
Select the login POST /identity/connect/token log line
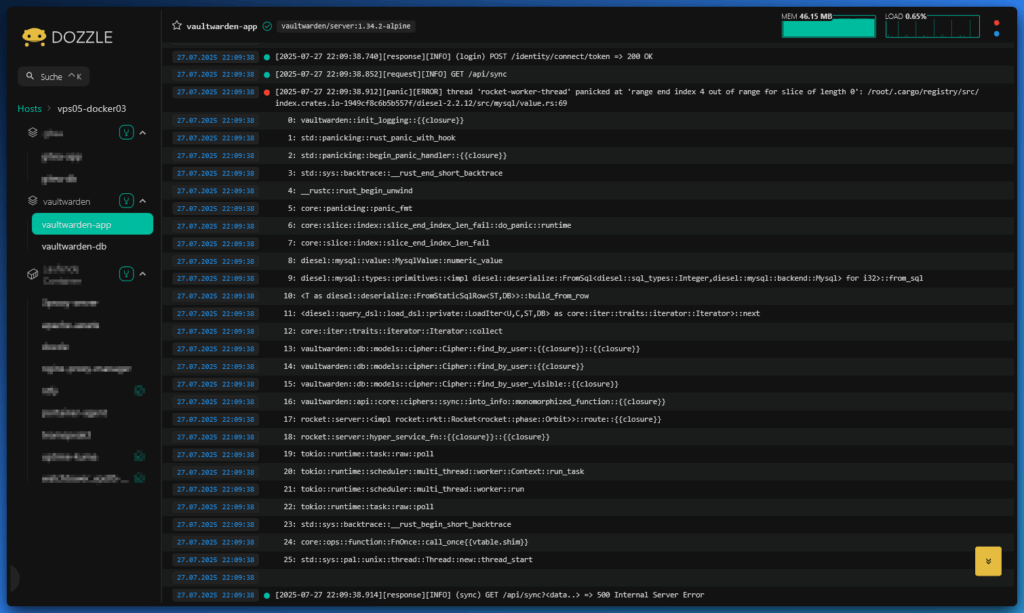[464, 57]
